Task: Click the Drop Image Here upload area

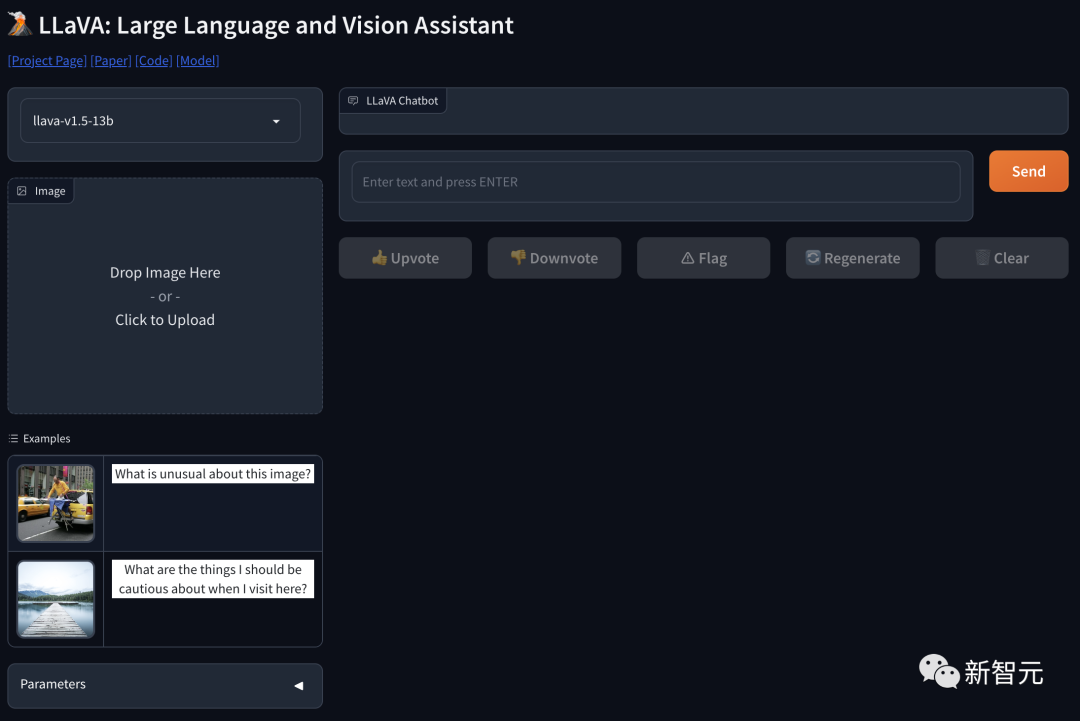Action: click(x=165, y=296)
